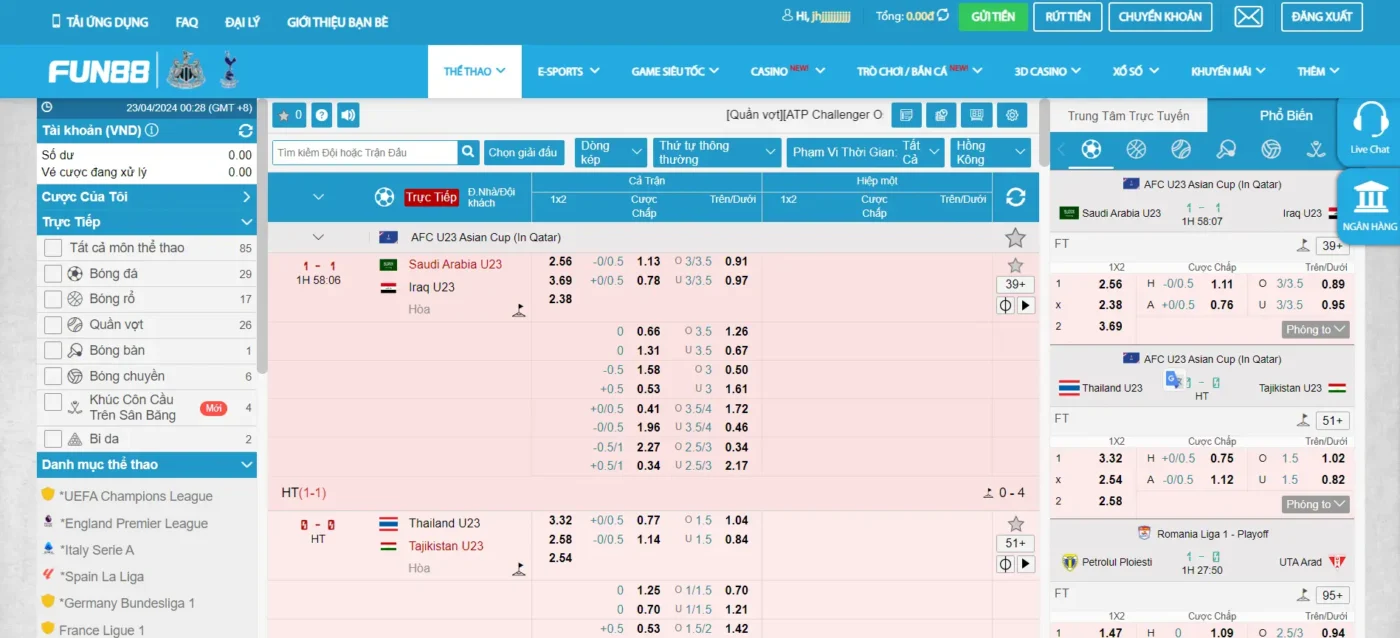Click the 'Chọn giải đấu' button

523,153
